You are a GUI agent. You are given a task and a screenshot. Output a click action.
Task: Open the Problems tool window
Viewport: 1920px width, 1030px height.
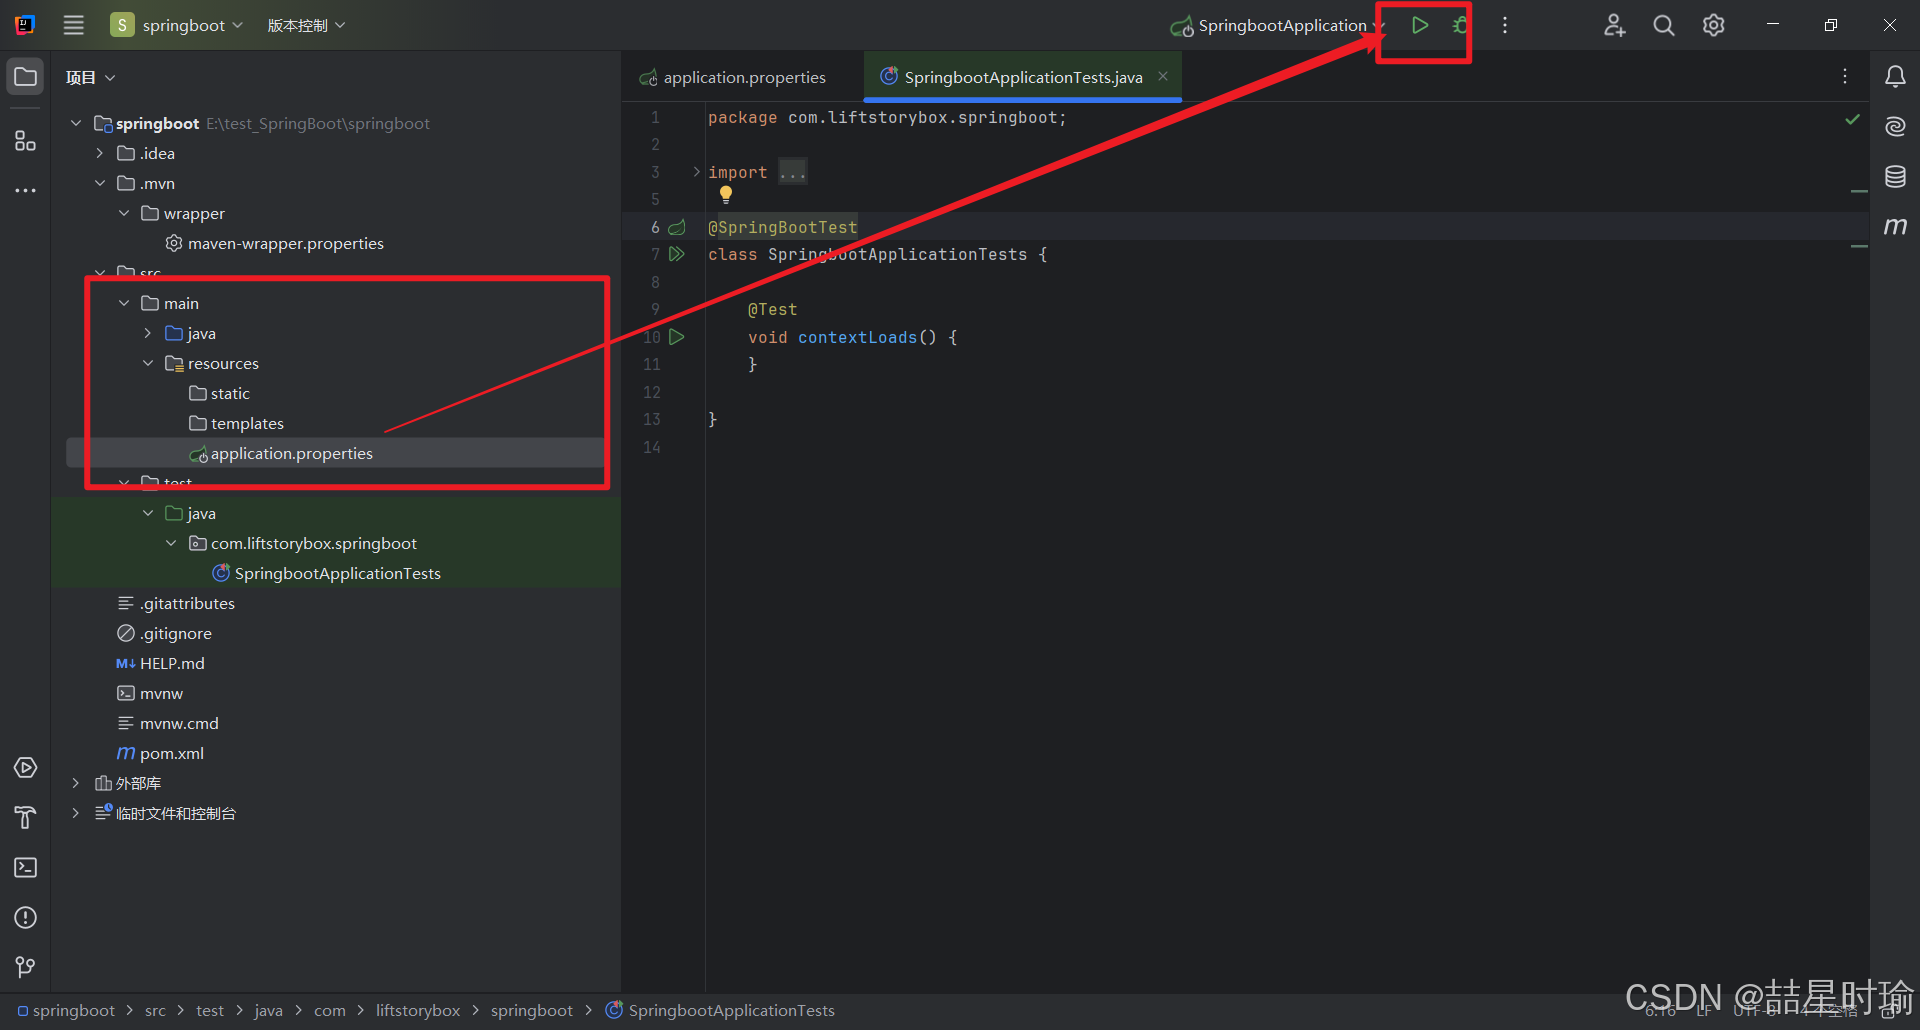[26, 918]
